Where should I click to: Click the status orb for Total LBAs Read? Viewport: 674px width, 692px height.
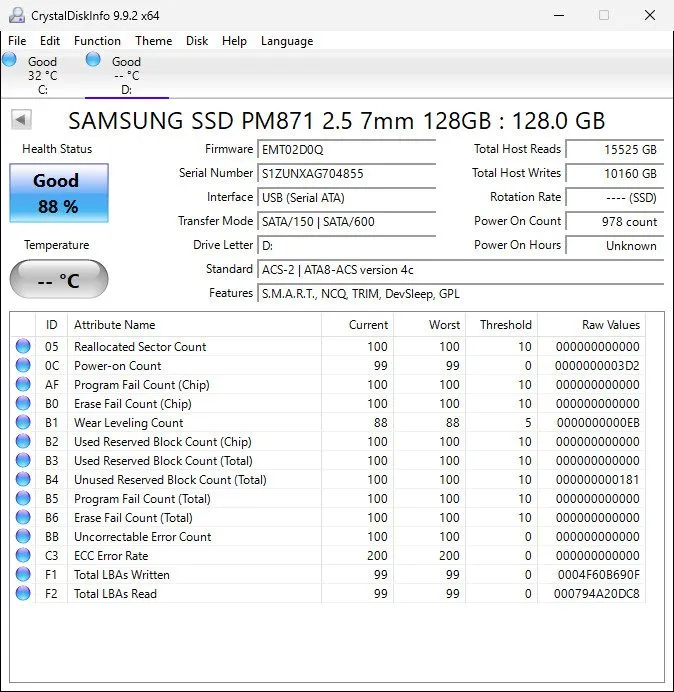click(x=23, y=593)
